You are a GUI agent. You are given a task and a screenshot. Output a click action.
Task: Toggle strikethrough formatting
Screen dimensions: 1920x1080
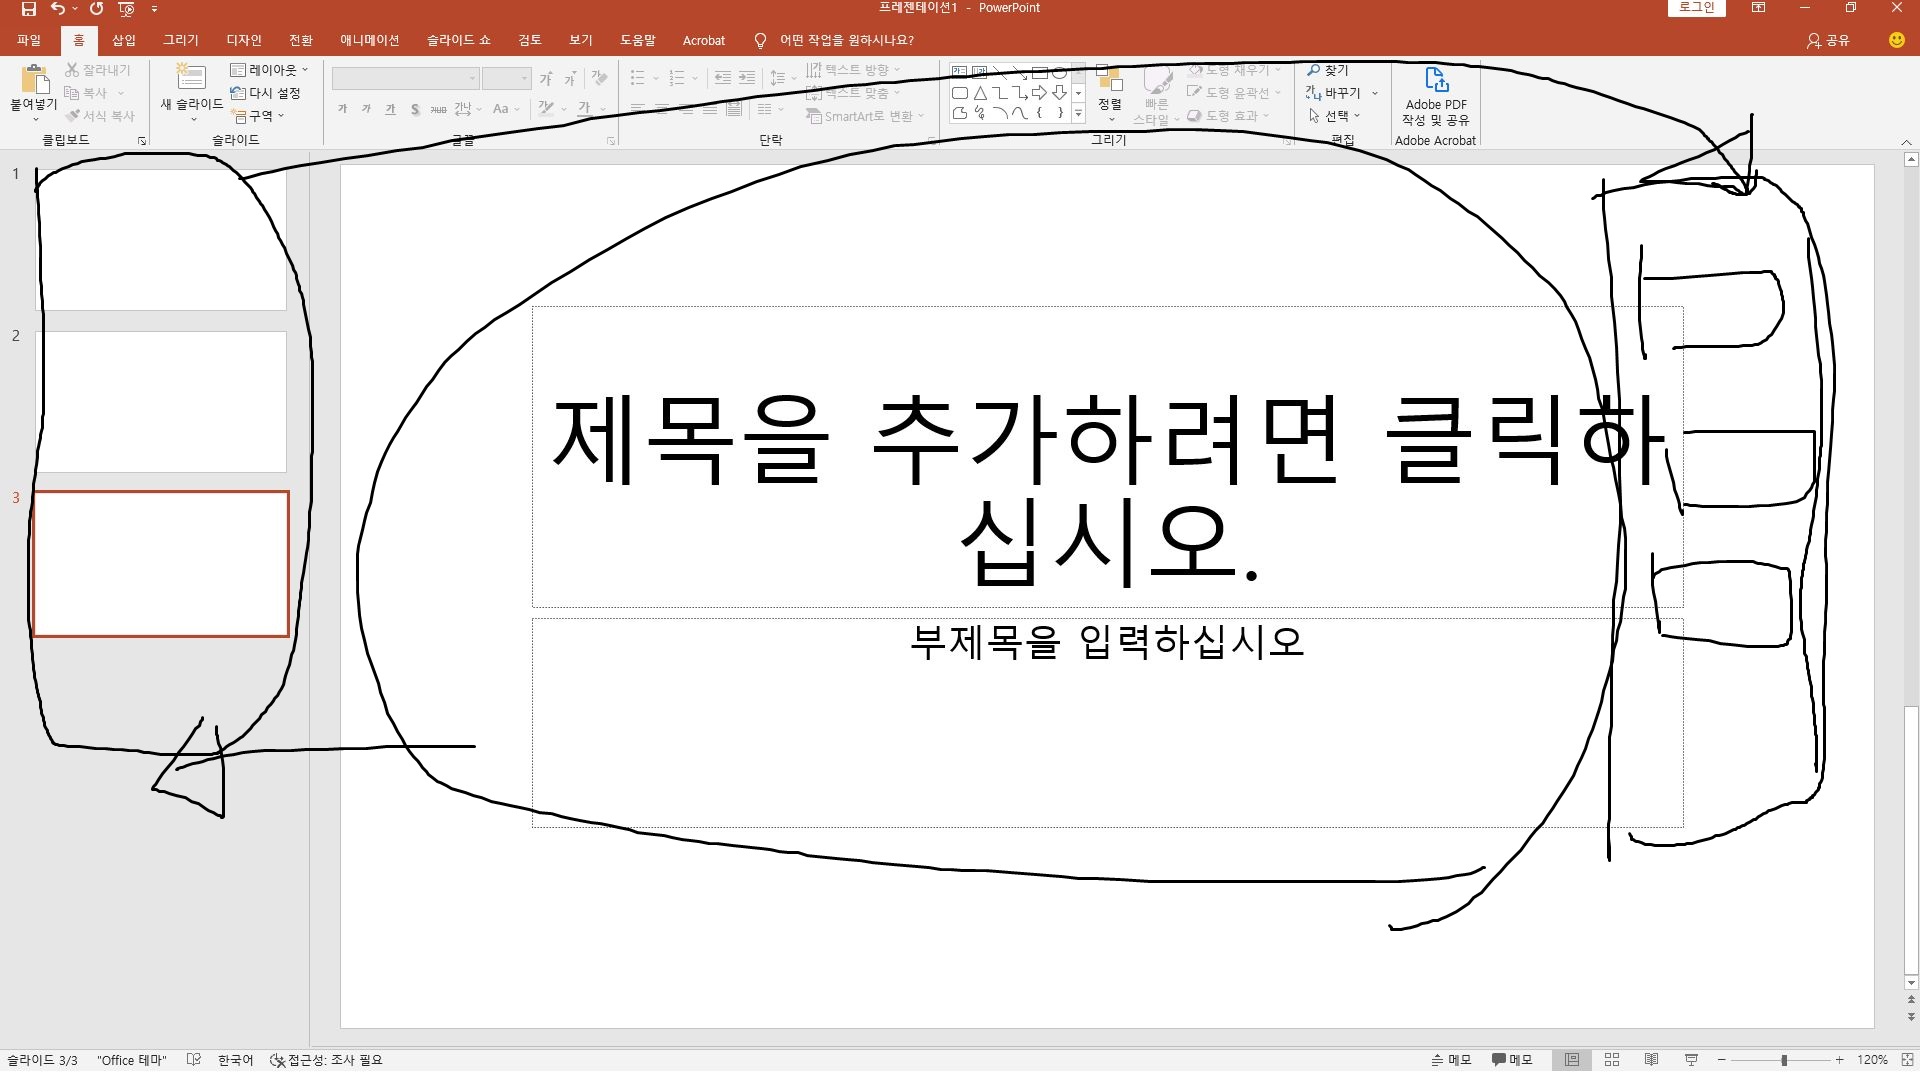pos(438,109)
